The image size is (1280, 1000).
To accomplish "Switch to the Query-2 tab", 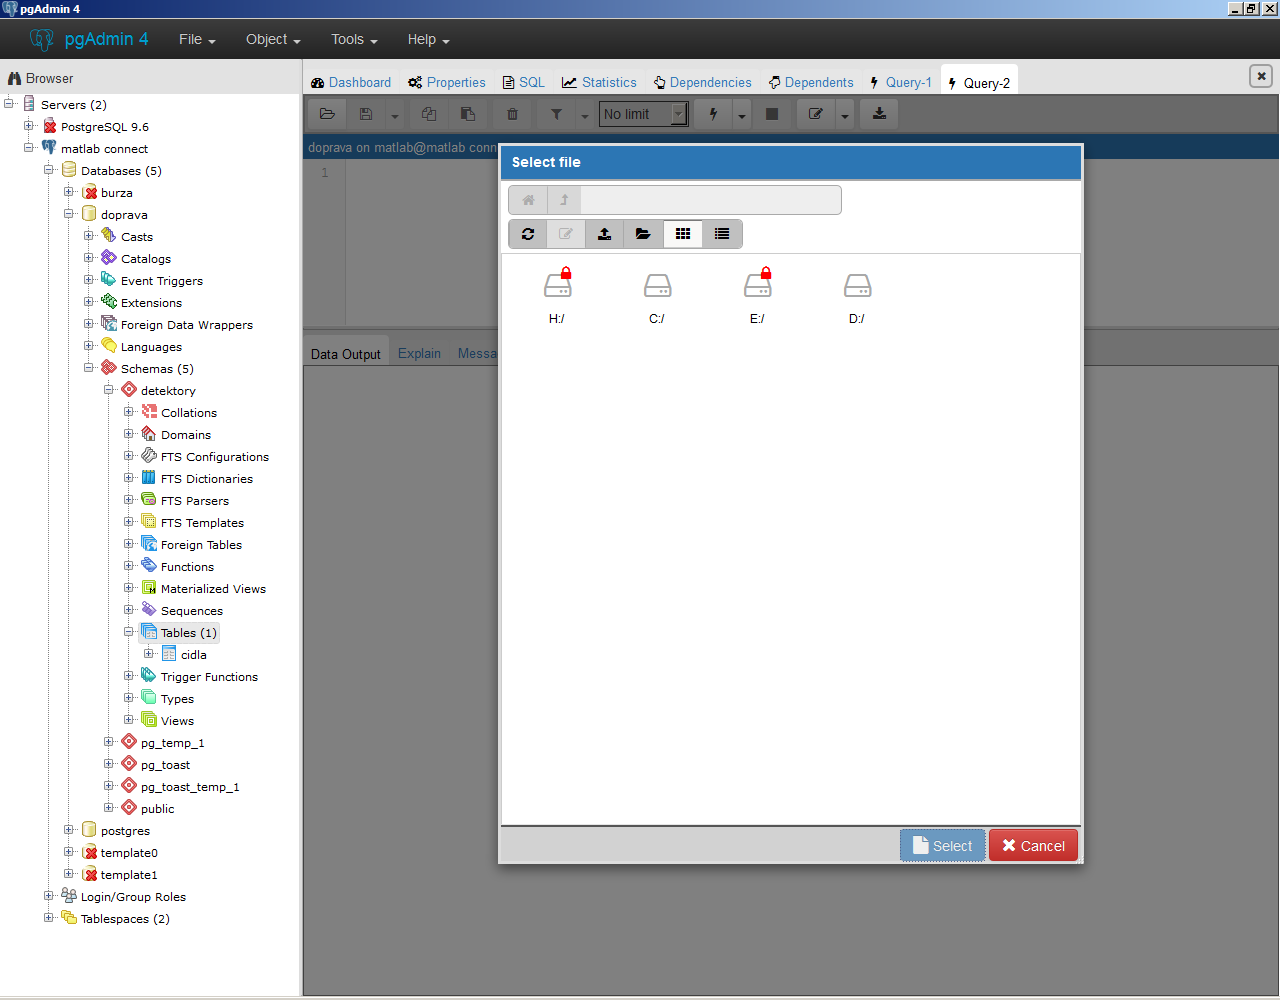I will [x=979, y=83].
